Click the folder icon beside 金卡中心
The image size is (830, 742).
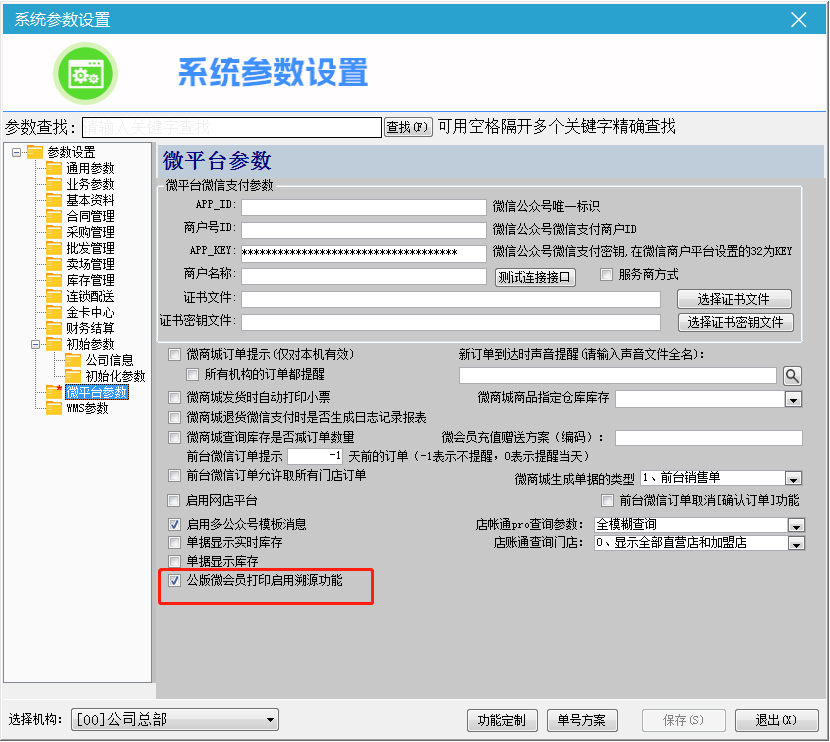pyautogui.click(x=54, y=312)
